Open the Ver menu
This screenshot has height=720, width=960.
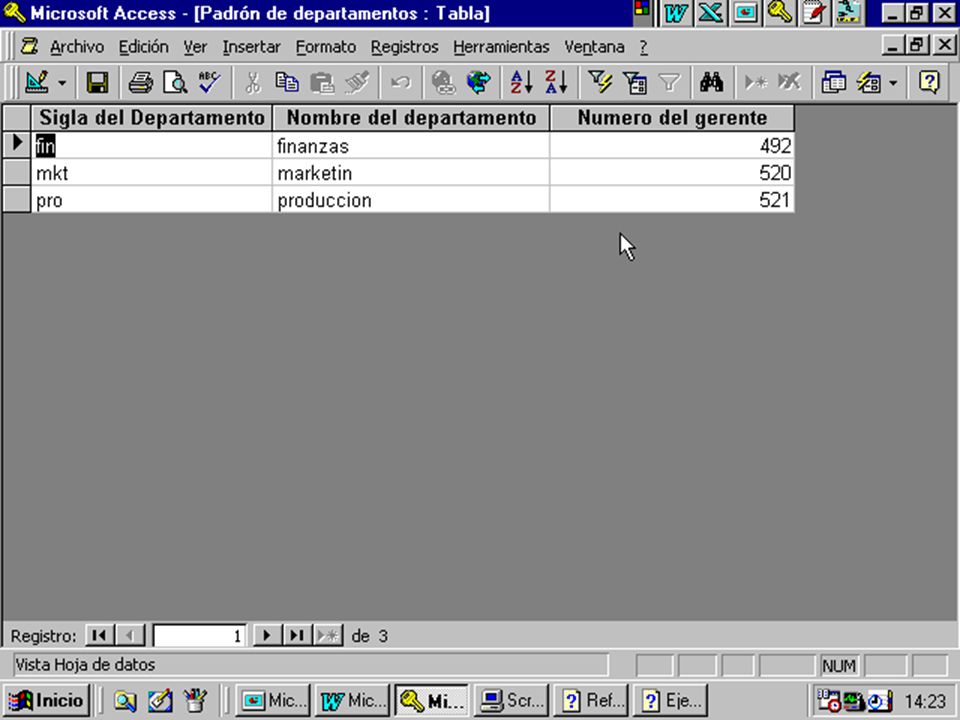(195, 47)
